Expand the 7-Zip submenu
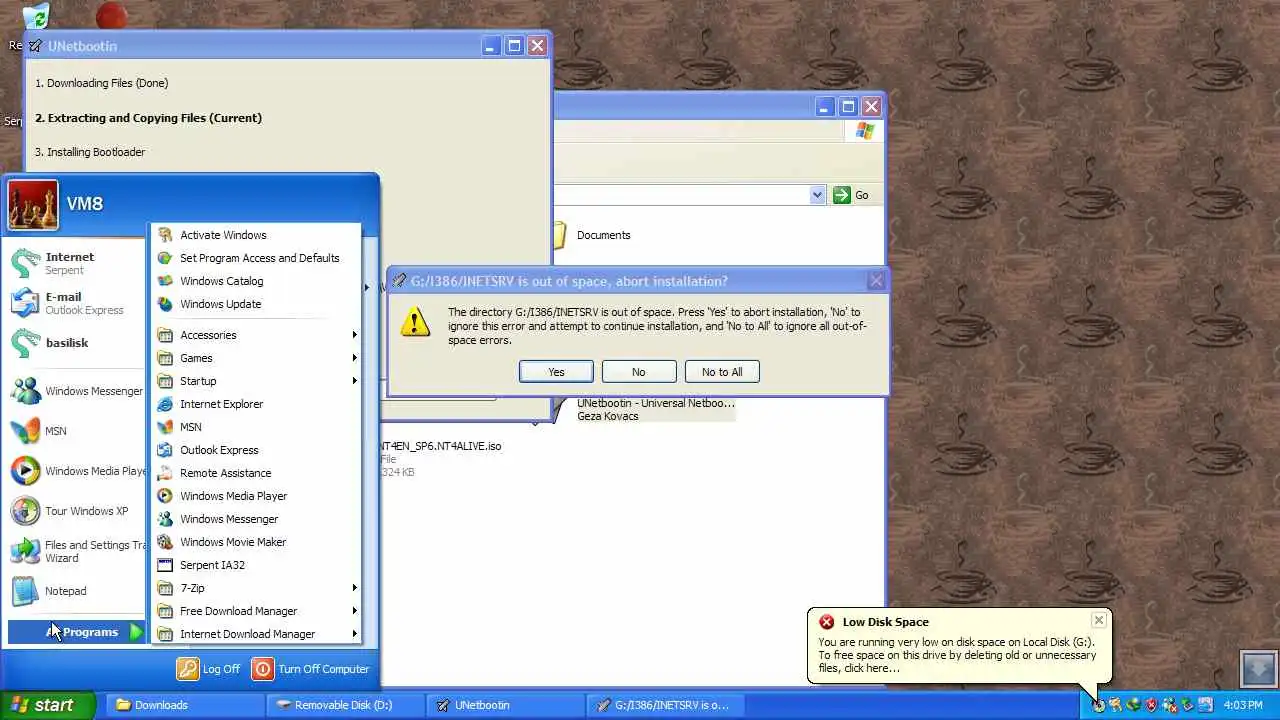The height and width of the screenshot is (720, 1280). click(x=256, y=588)
